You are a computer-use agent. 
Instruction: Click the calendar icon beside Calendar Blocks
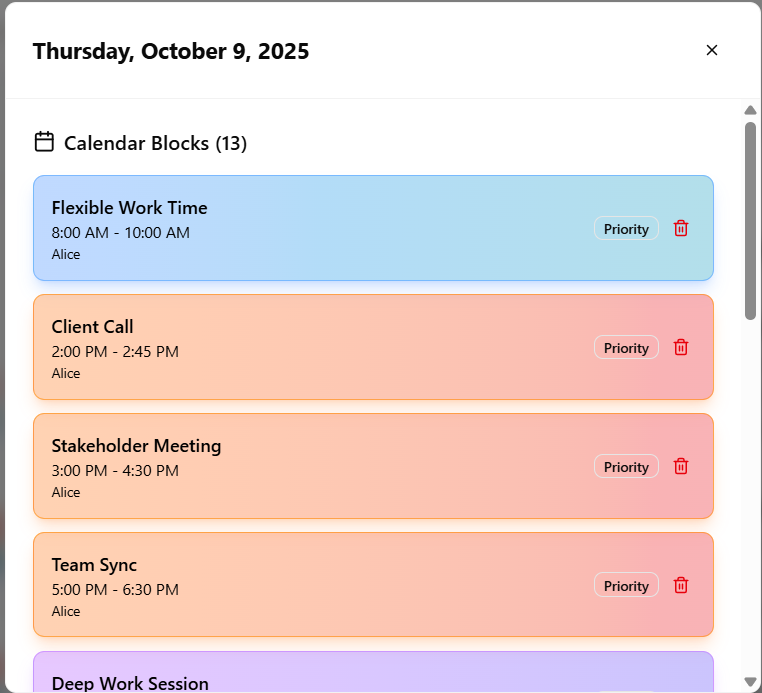[x=44, y=142]
